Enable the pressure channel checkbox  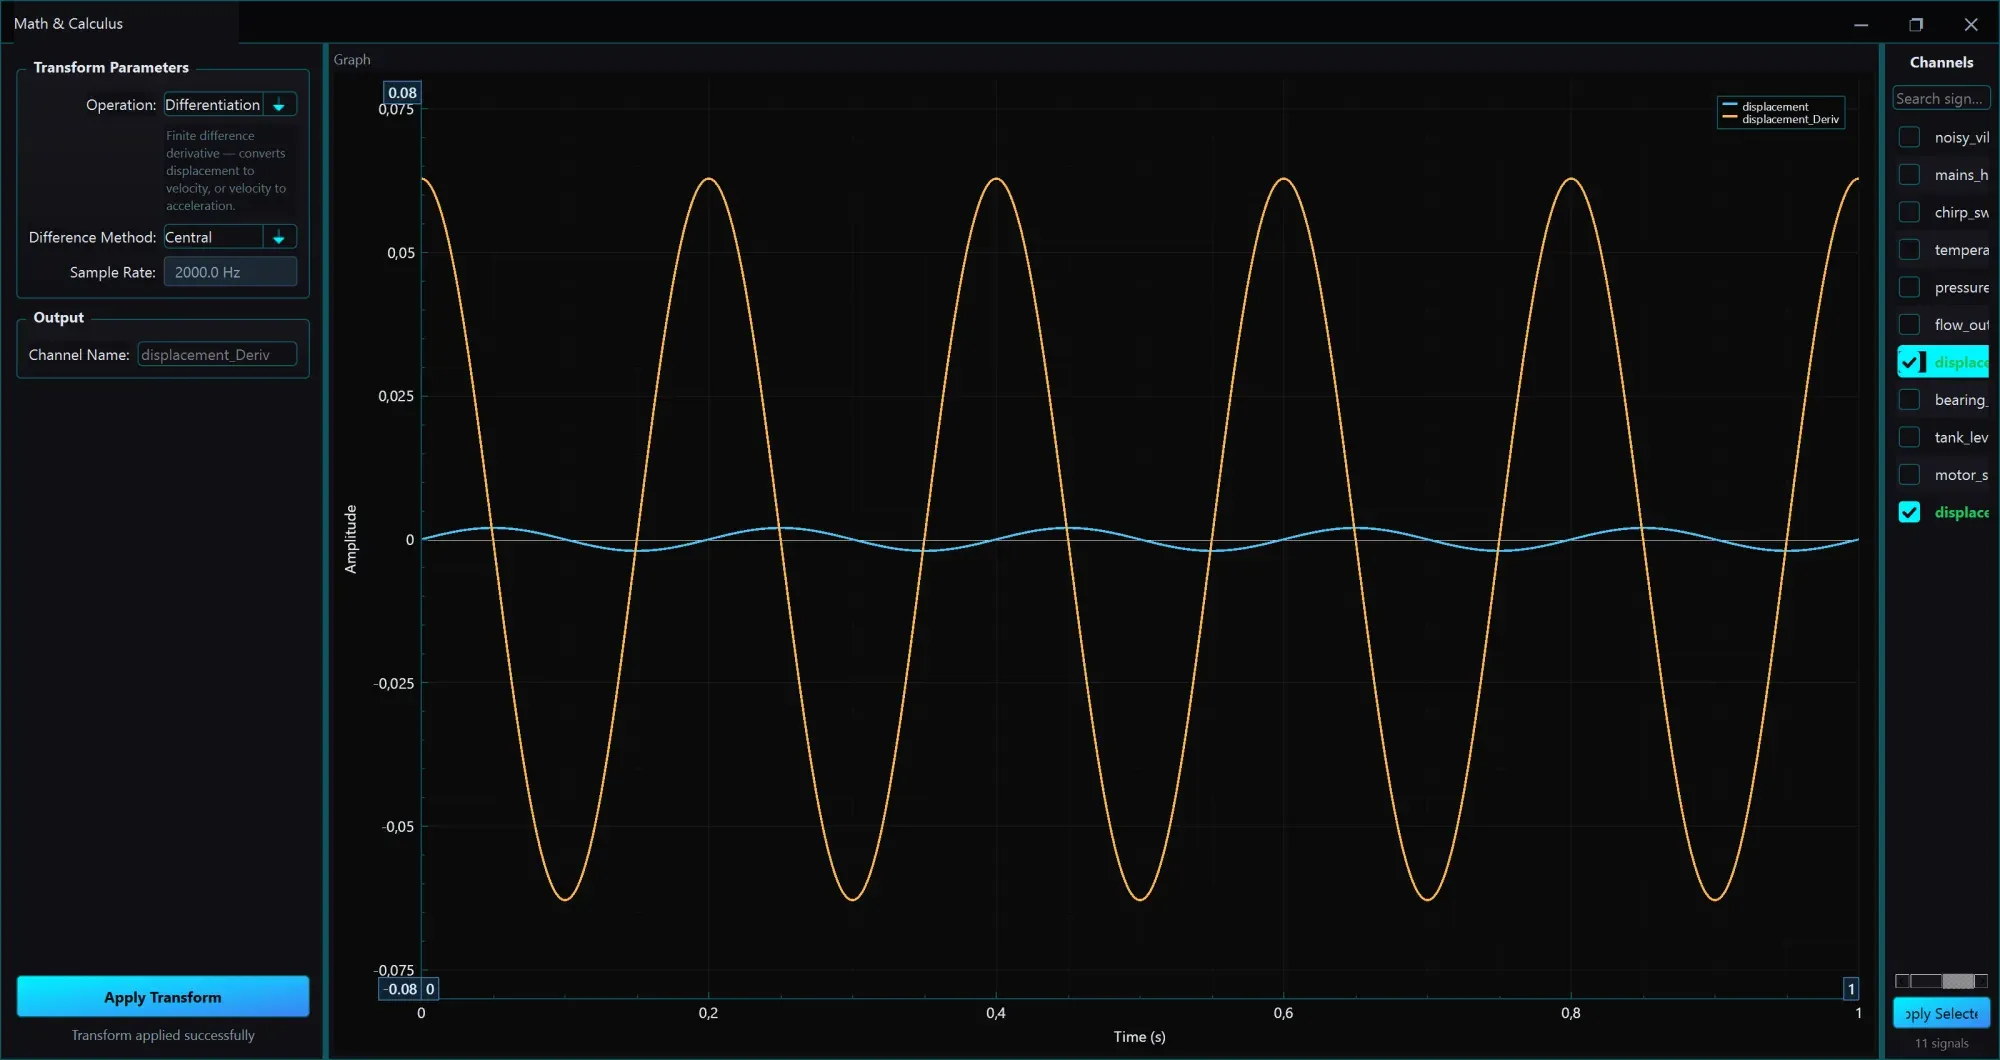coord(1909,287)
